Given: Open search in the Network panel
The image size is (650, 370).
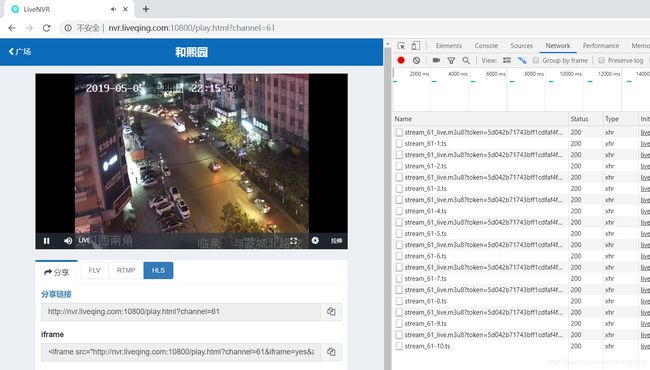Looking at the screenshot, I should [466, 60].
